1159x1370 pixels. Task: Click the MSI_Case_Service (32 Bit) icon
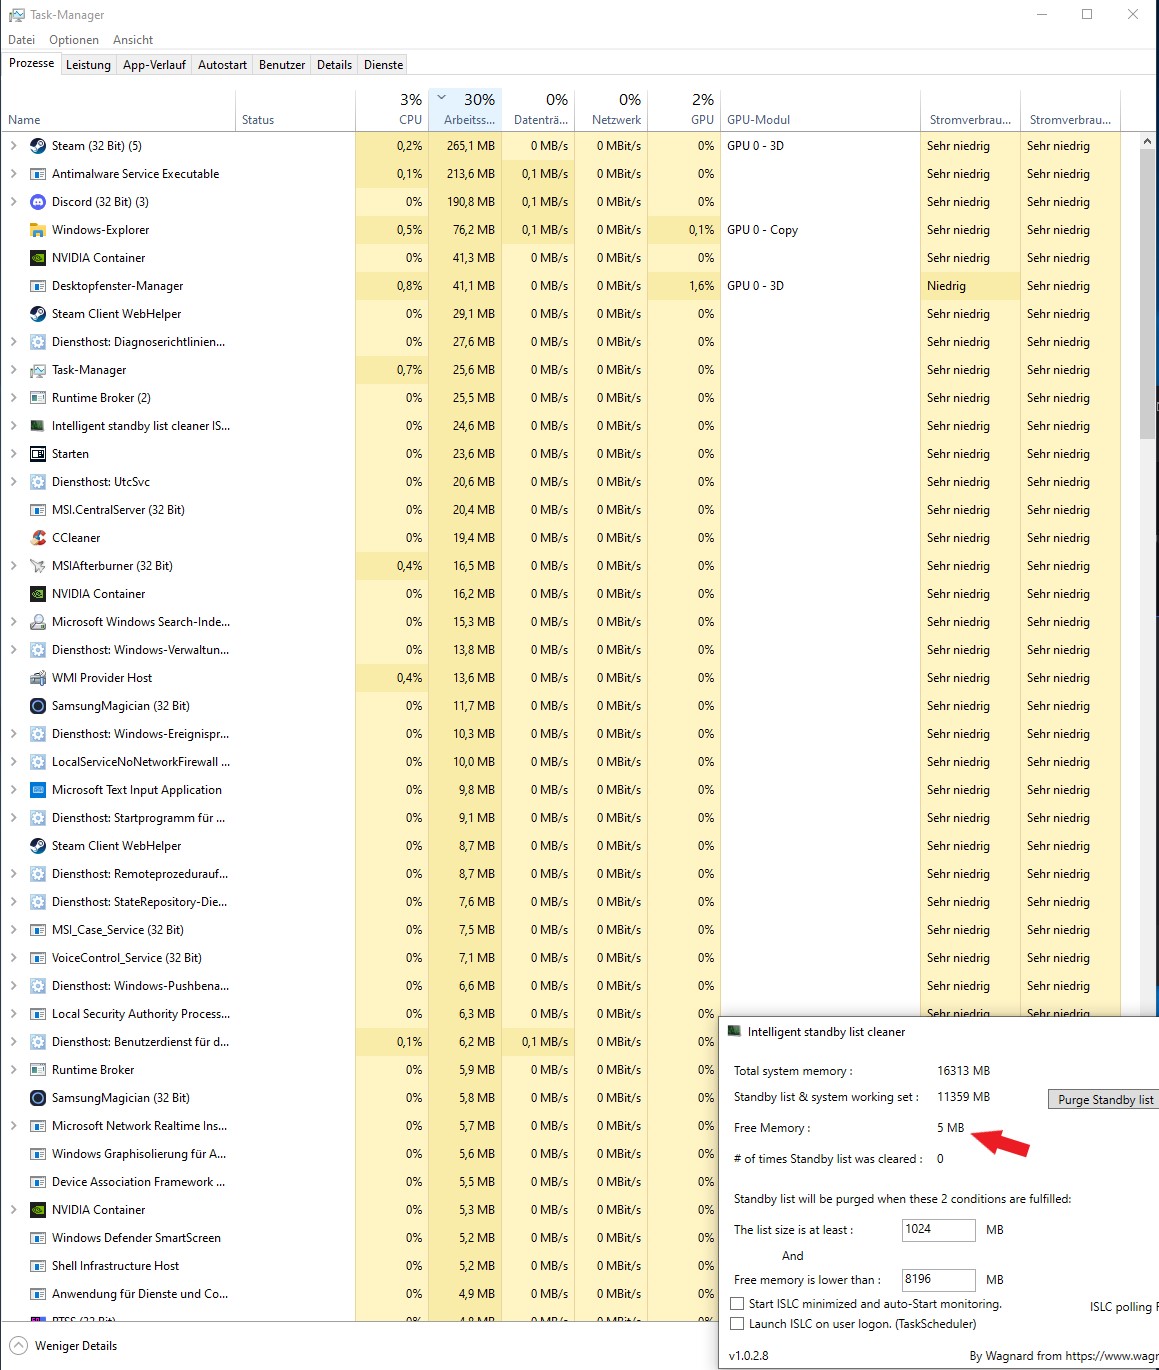(x=38, y=930)
